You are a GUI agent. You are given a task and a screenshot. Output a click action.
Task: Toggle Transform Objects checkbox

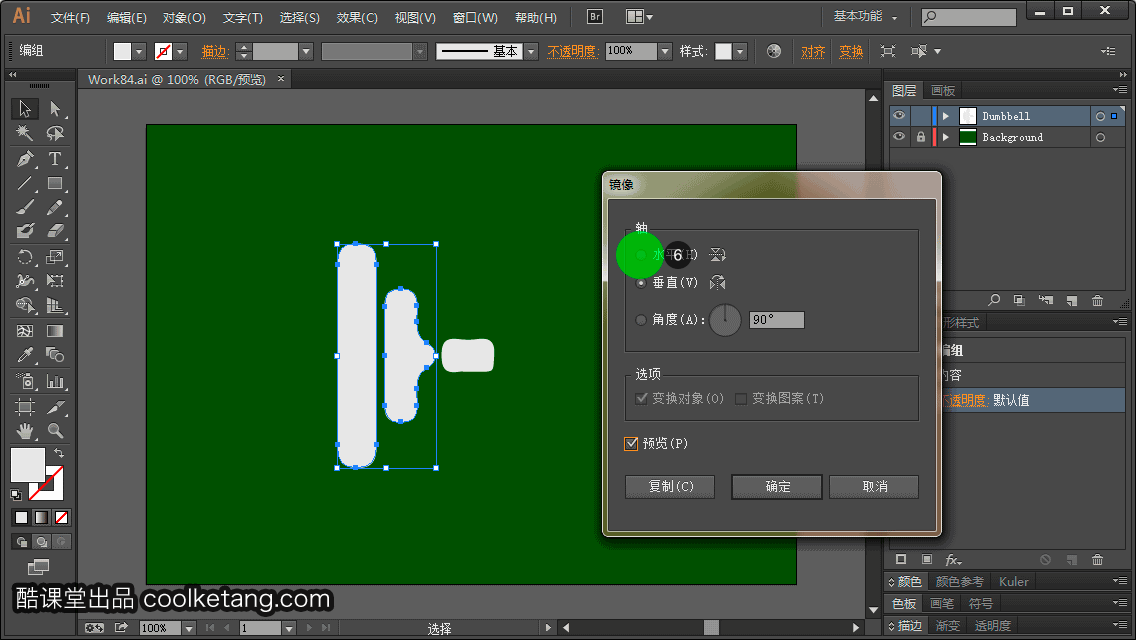641,399
